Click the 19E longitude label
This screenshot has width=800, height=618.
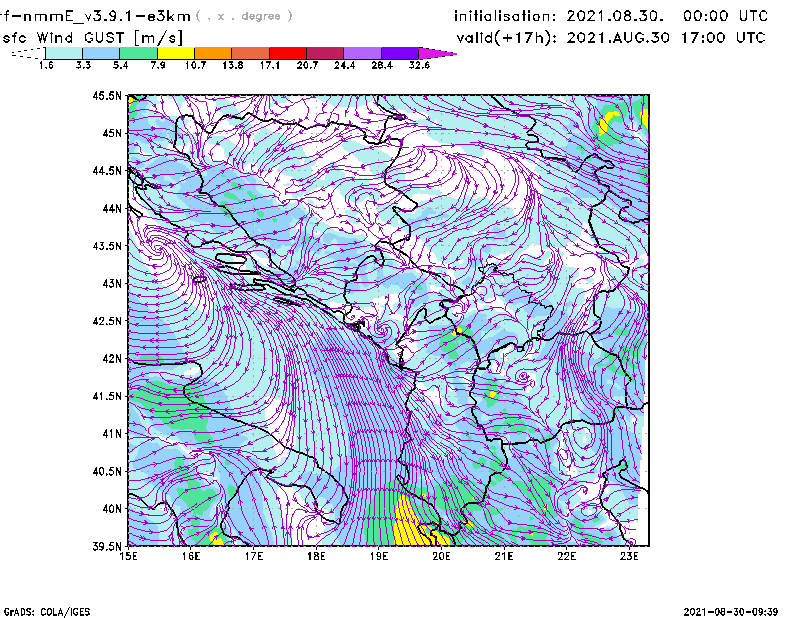(x=379, y=556)
